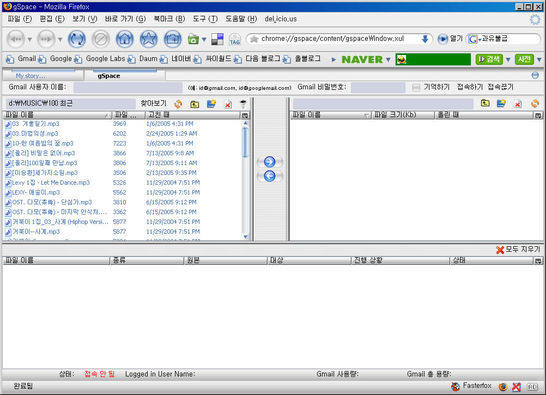The image size is (546, 395).
Task: Open the Back button history dropdown
Action: click(30, 39)
